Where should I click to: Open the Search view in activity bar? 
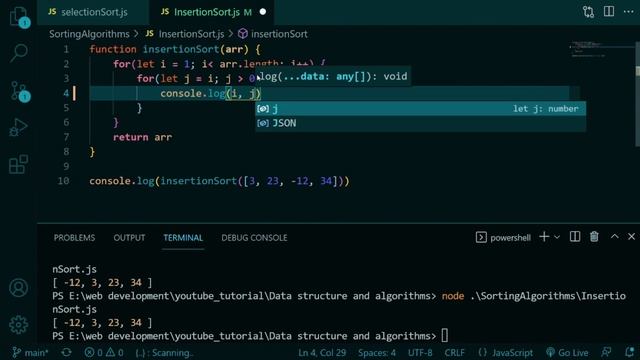[x=18, y=53]
